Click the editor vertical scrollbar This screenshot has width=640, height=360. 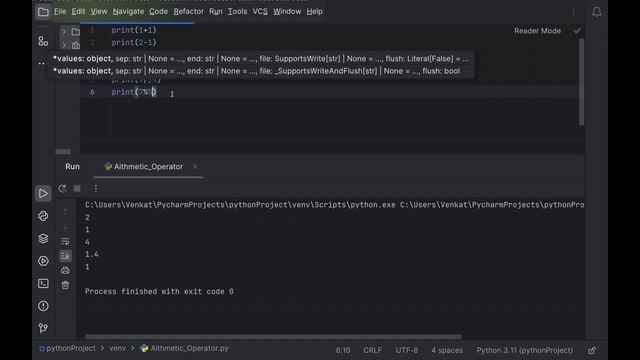point(581,82)
